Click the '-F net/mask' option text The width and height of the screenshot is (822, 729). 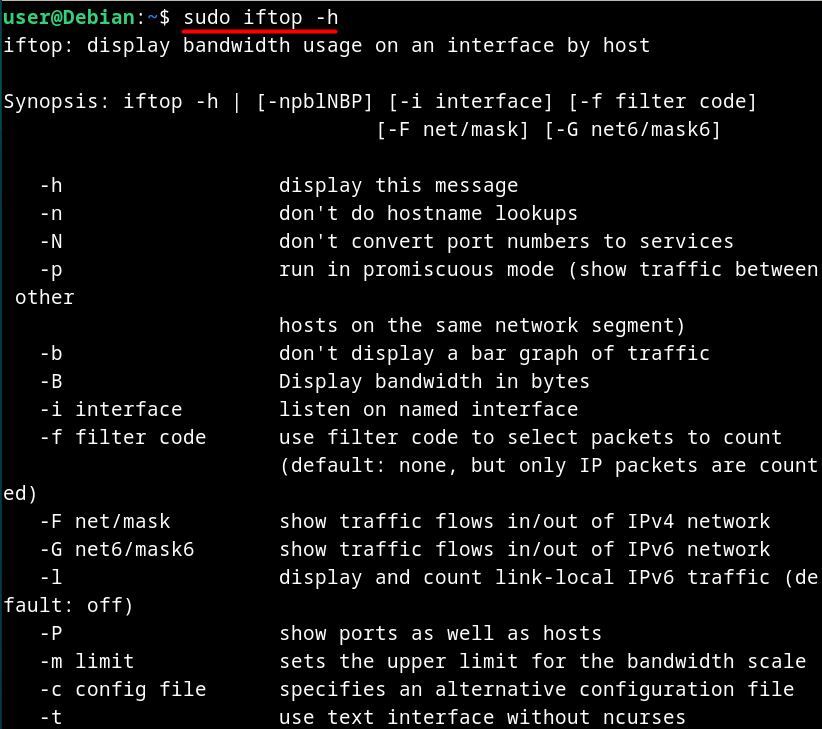pos(105,521)
